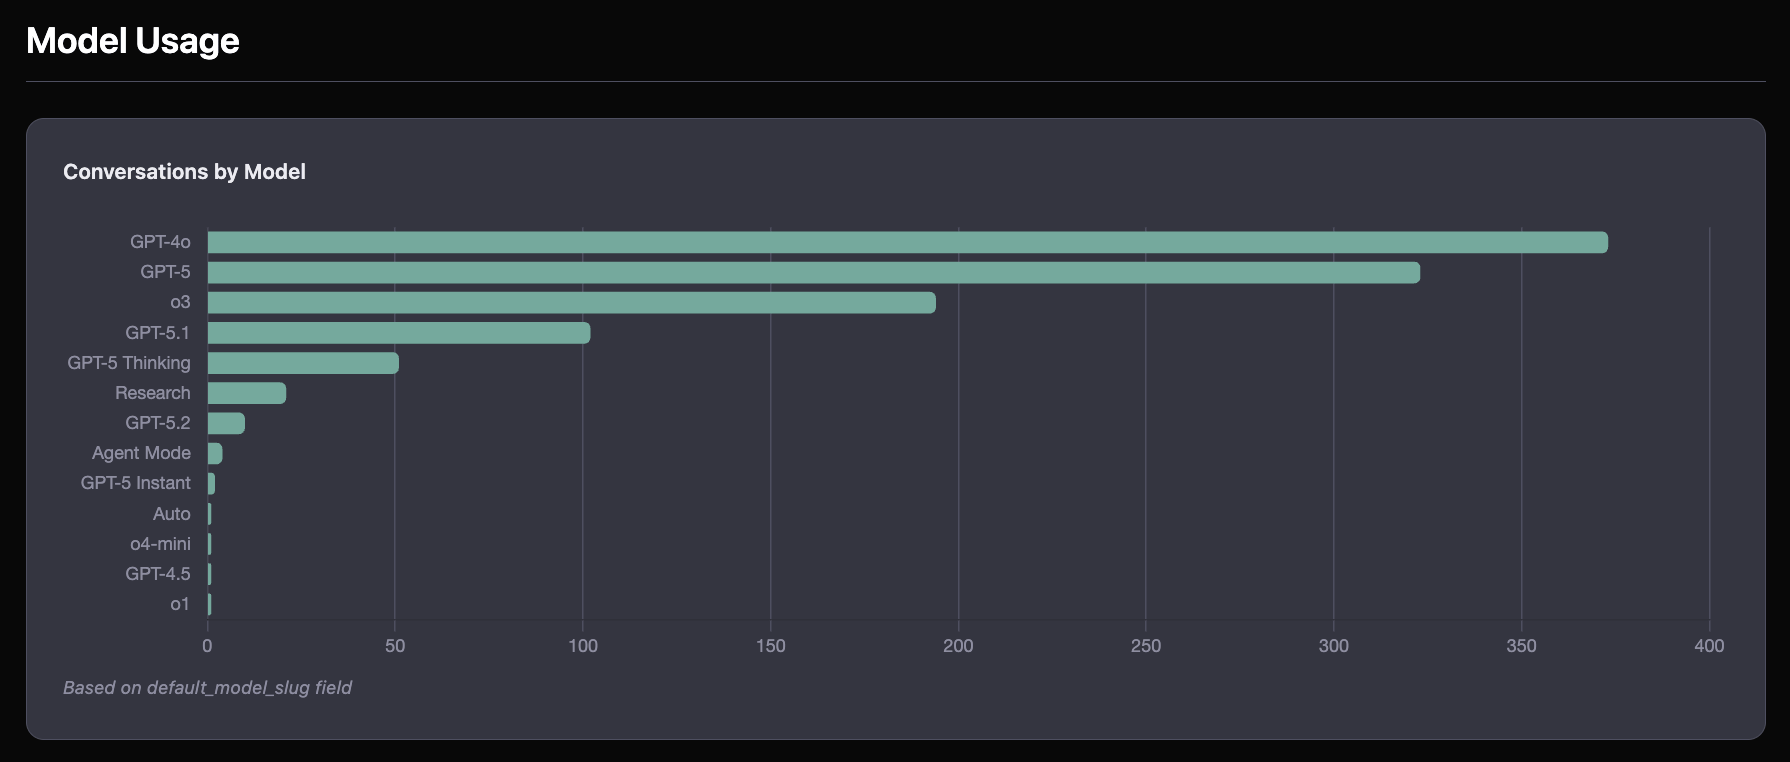Select the Research bar

(x=246, y=393)
